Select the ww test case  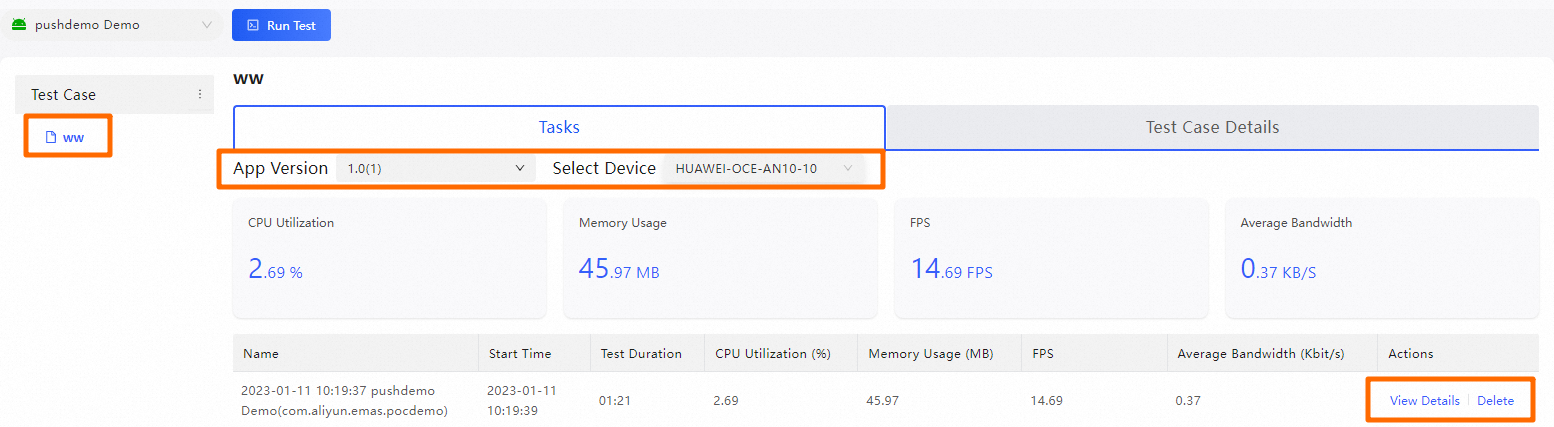[x=73, y=137]
